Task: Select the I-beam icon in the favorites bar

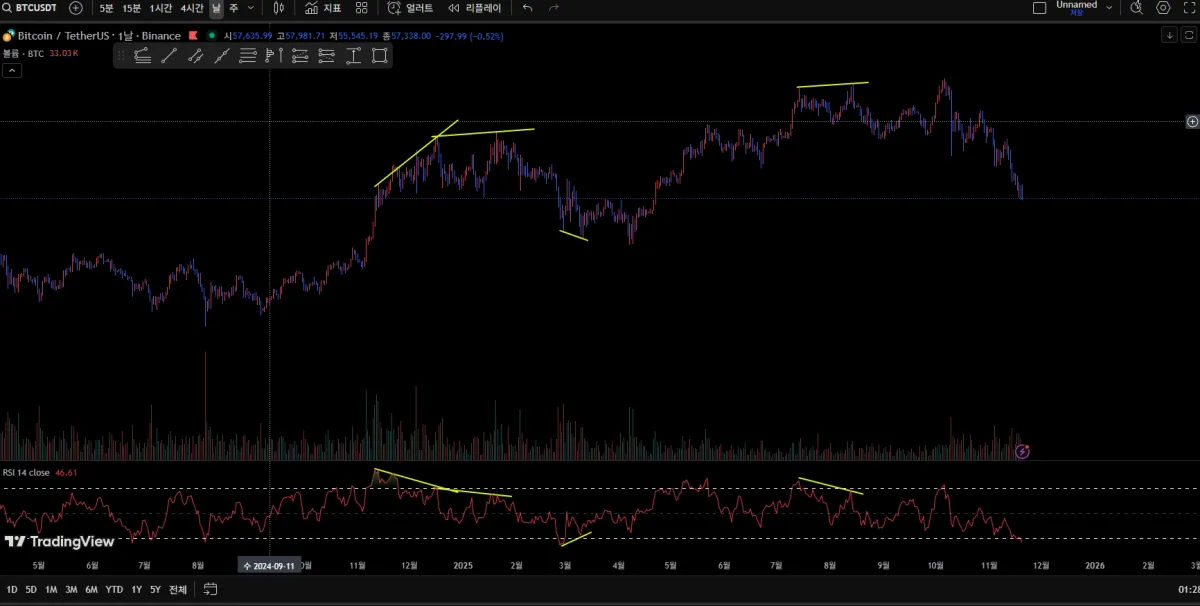Action: [353, 56]
